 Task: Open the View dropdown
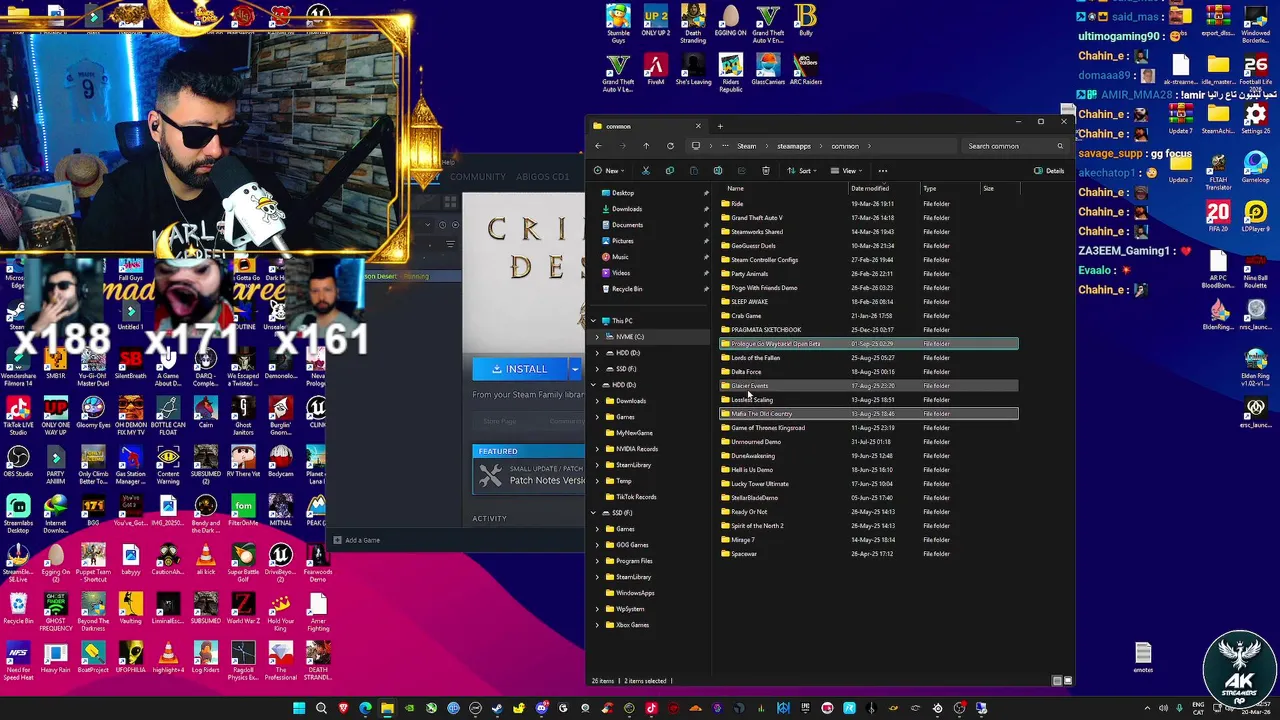tap(846, 171)
